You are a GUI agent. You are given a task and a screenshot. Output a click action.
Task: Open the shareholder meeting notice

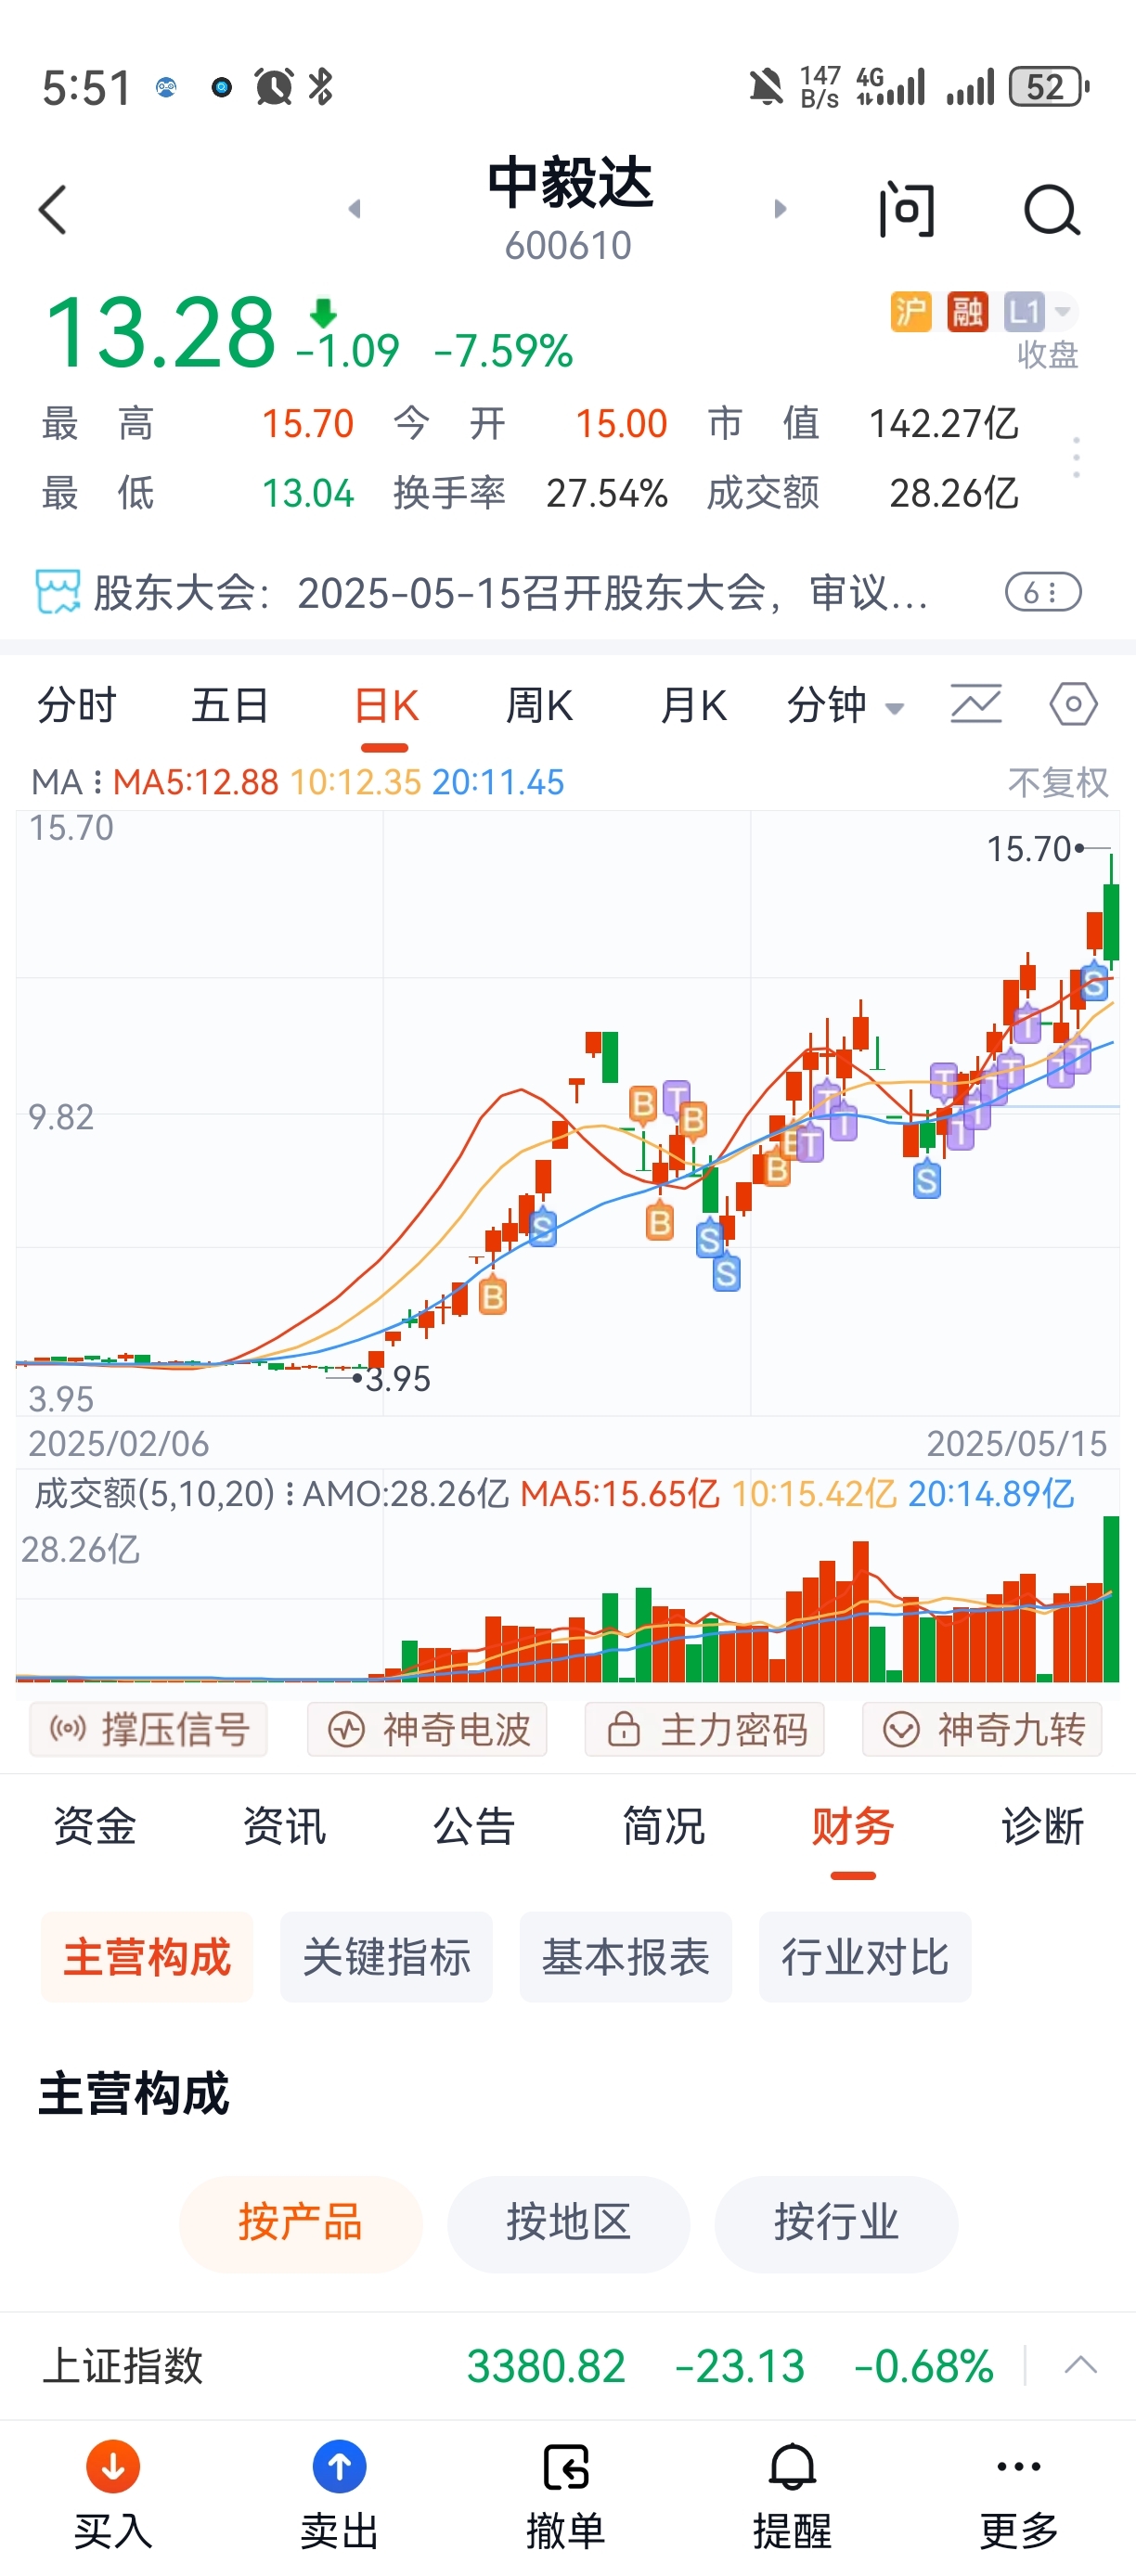coord(510,593)
